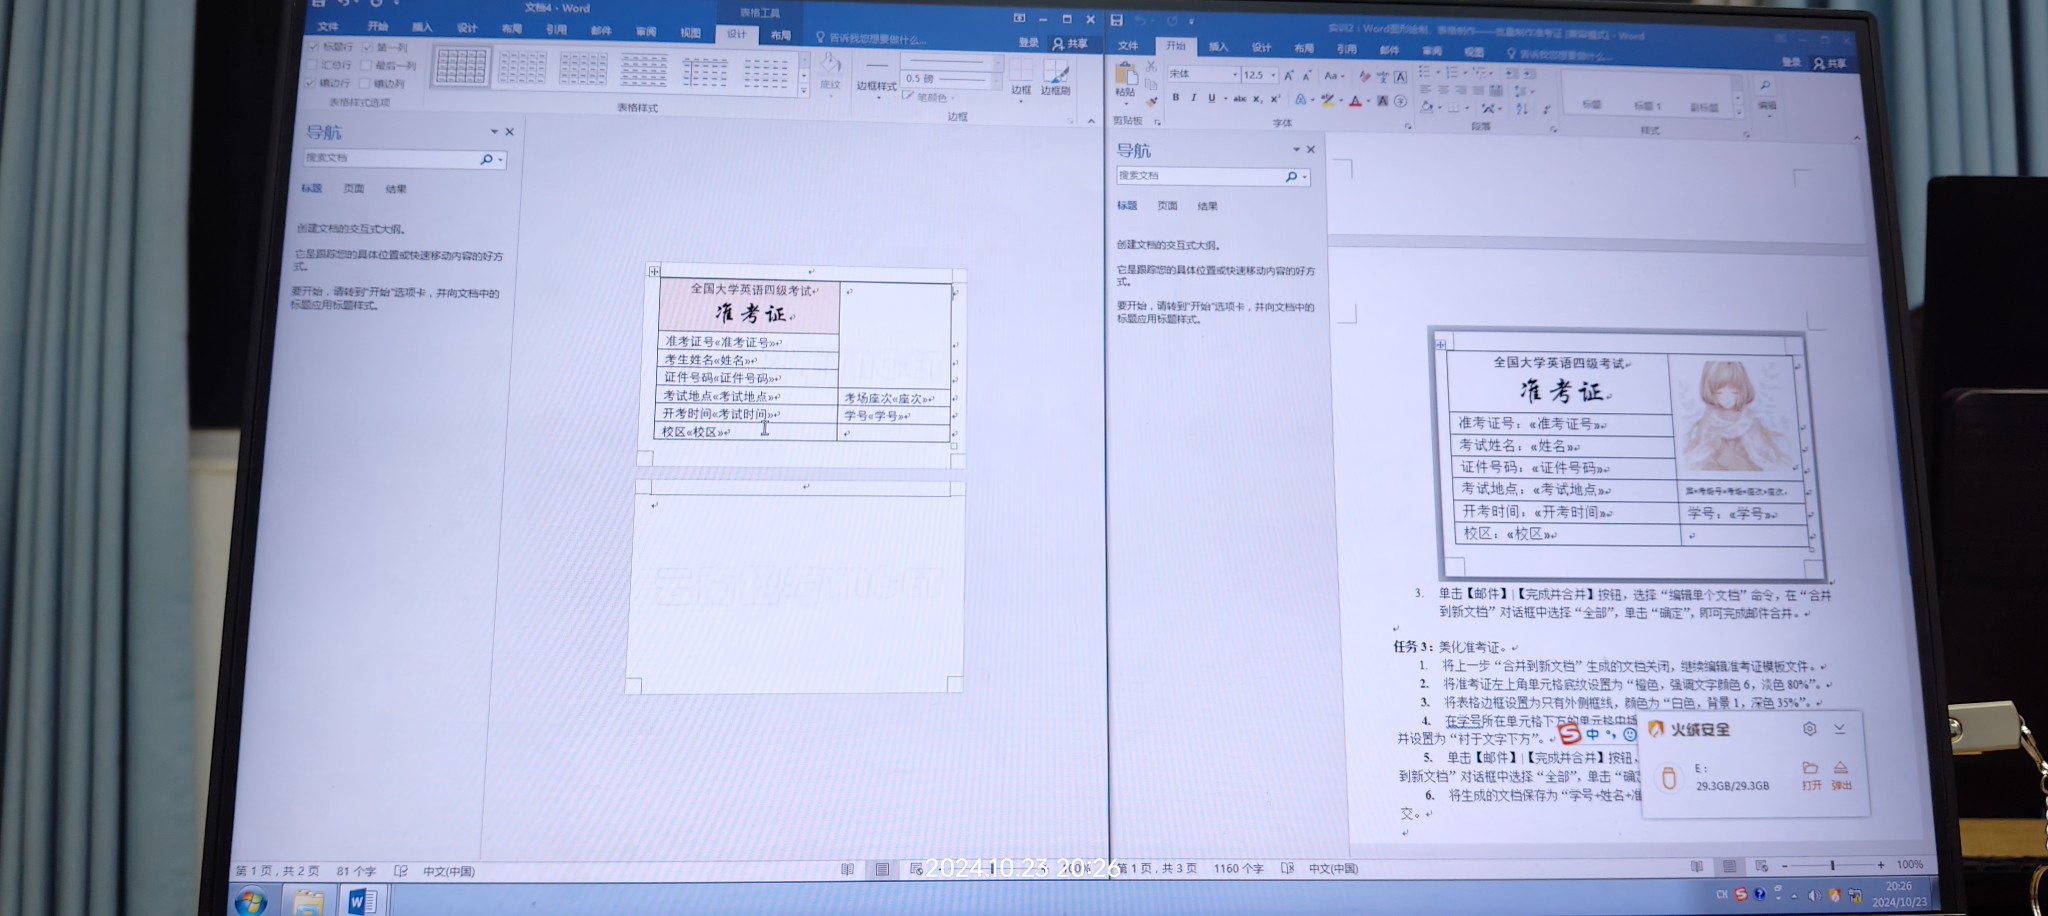Image resolution: width=2048 pixels, height=916 pixels.
Task: Click the Sort icon in paragraph group
Action: [x=1522, y=109]
